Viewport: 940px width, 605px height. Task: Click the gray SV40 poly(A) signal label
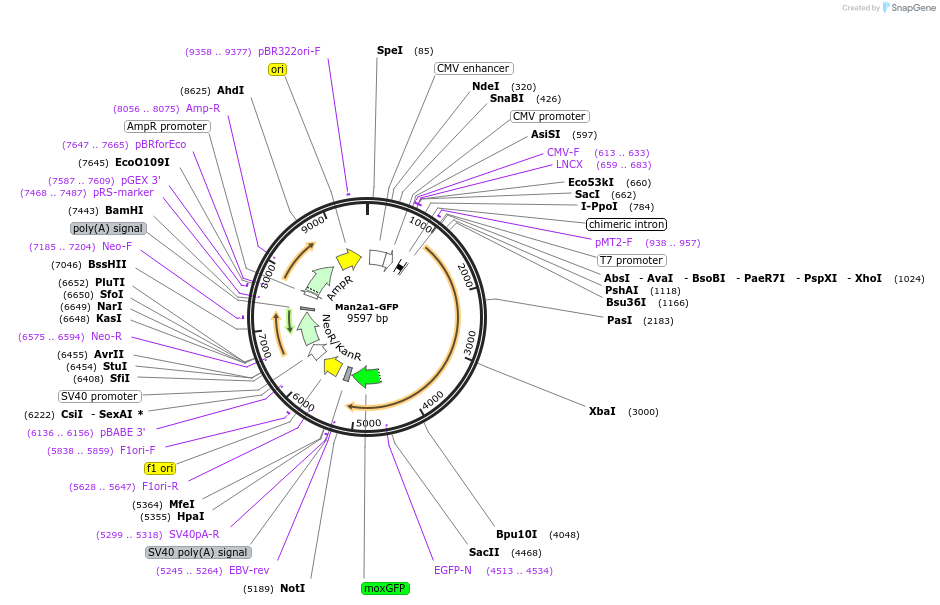point(198,552)
